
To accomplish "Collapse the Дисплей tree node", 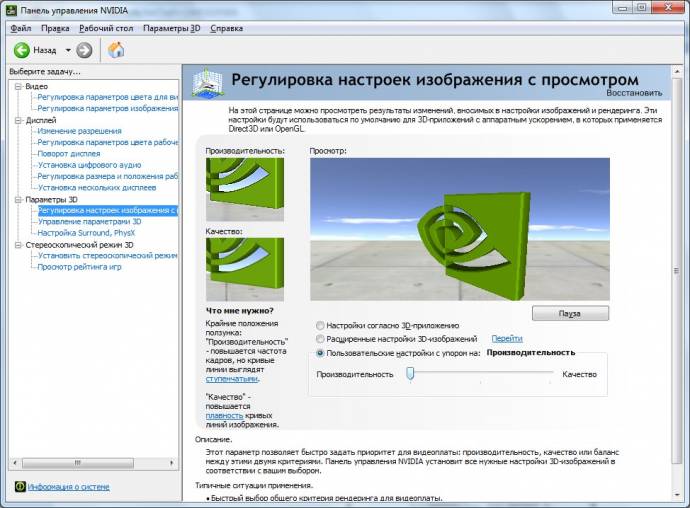I will coord(18,120).
